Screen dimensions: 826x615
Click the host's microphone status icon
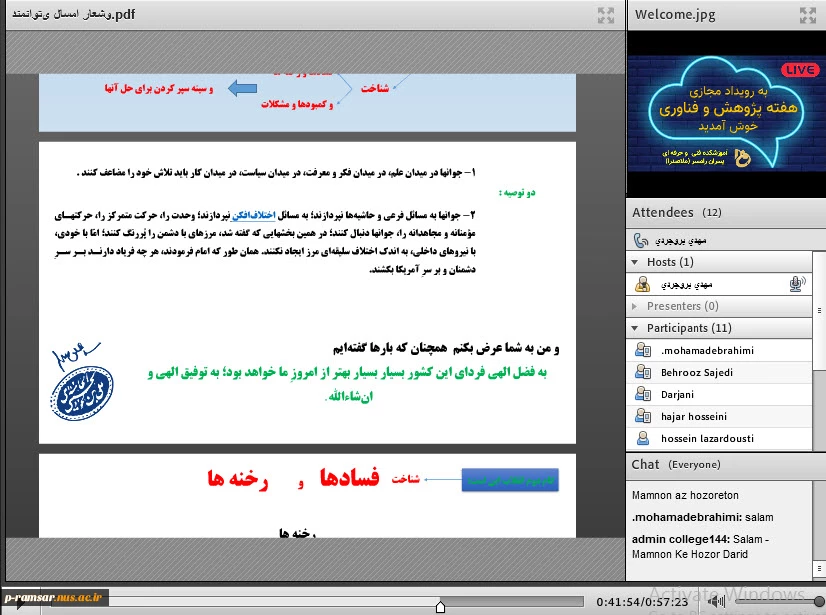(797, 284)
